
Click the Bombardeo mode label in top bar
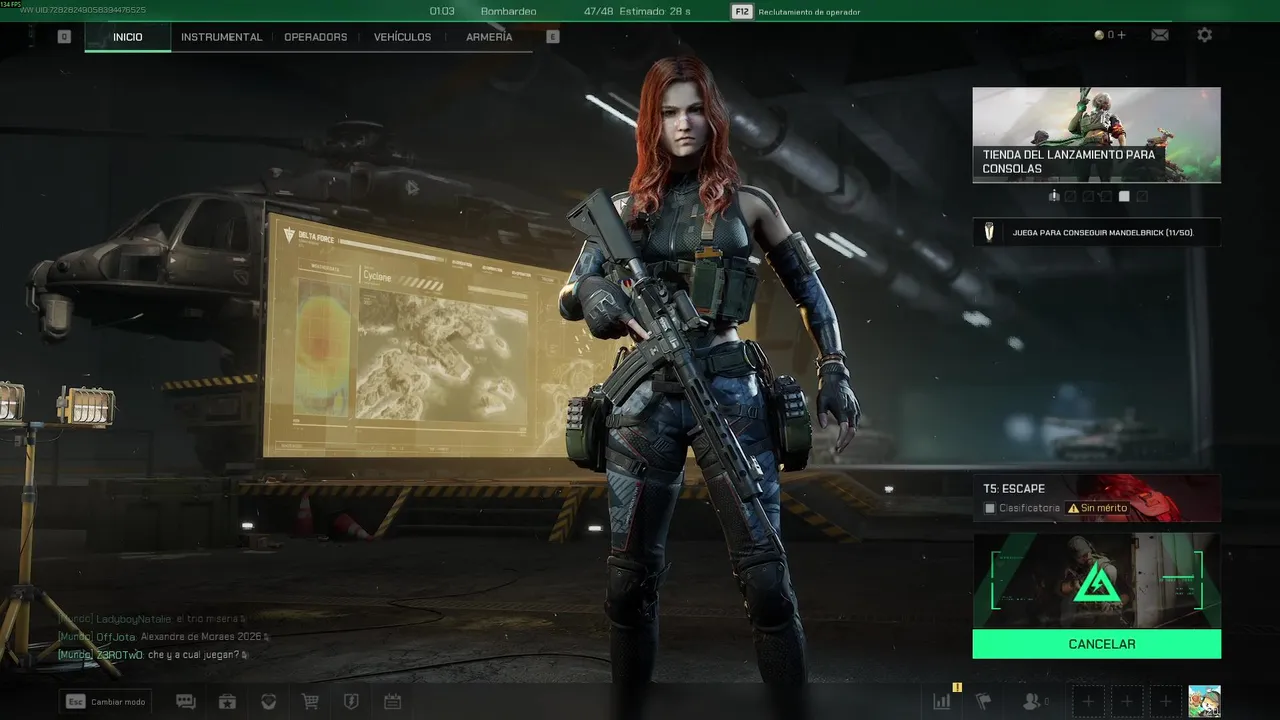pyautogui.click(x=508, y=12)
